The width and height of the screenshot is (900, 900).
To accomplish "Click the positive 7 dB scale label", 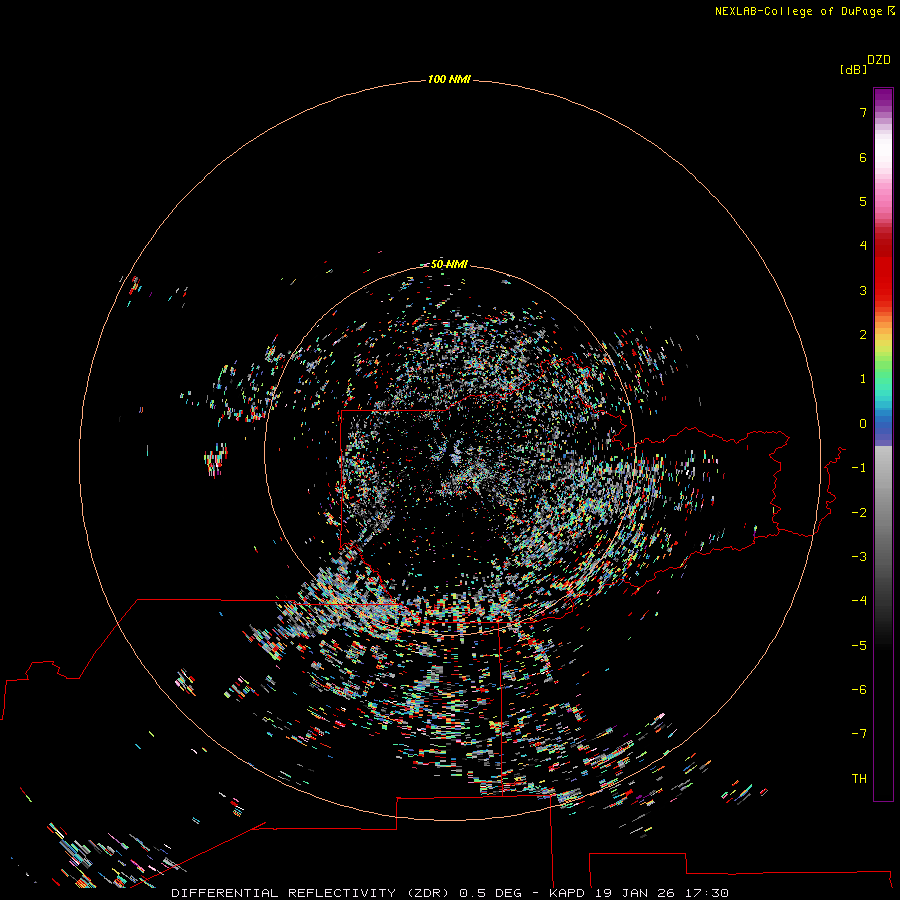I will pos(863,112).
